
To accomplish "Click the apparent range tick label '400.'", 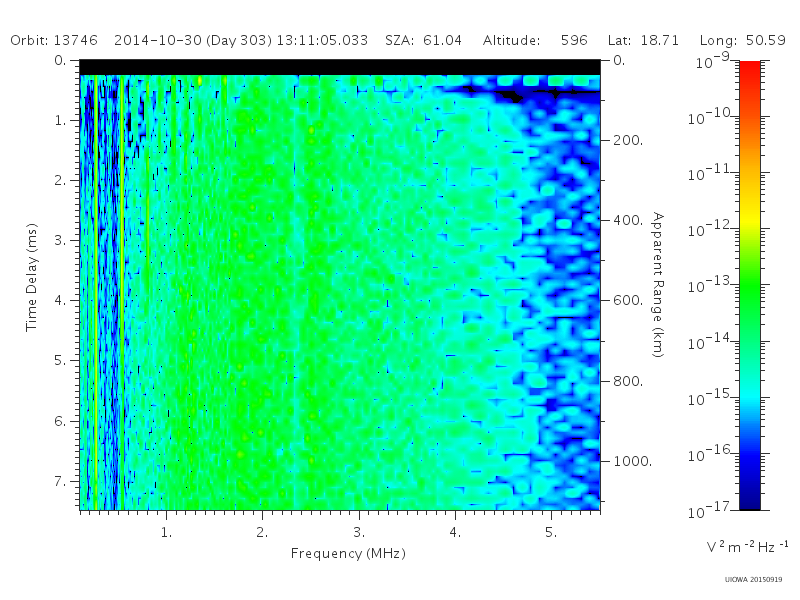I will coord(628,220).
